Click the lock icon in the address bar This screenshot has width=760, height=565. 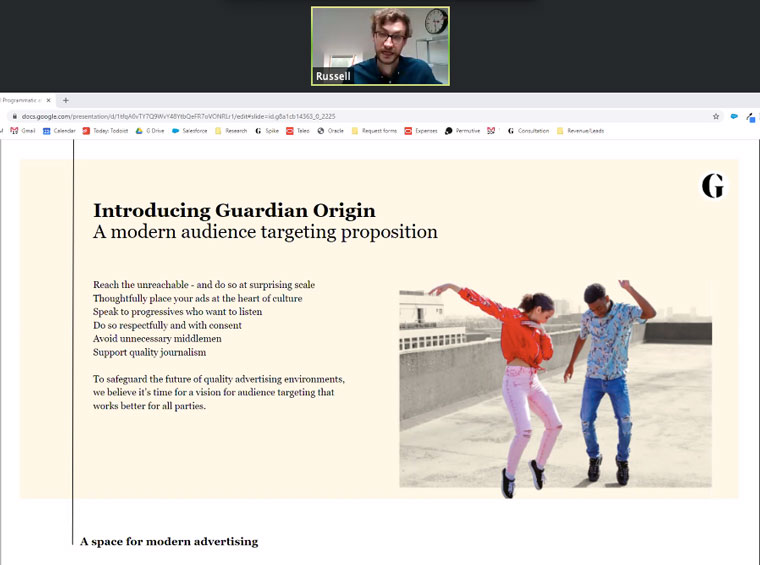coord(15,116)
